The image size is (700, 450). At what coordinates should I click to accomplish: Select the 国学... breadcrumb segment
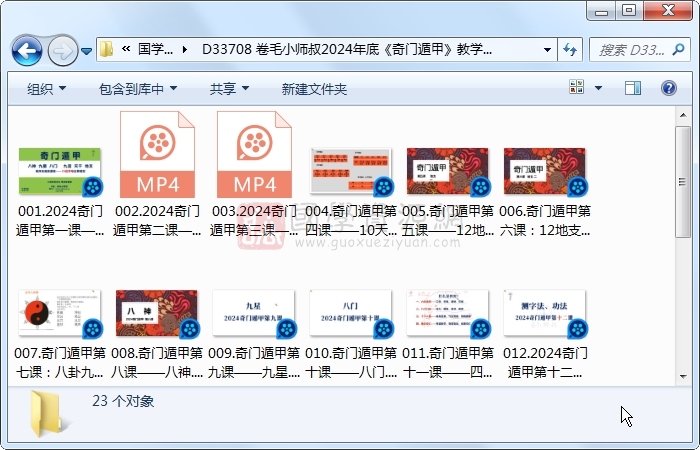point(155,49)
